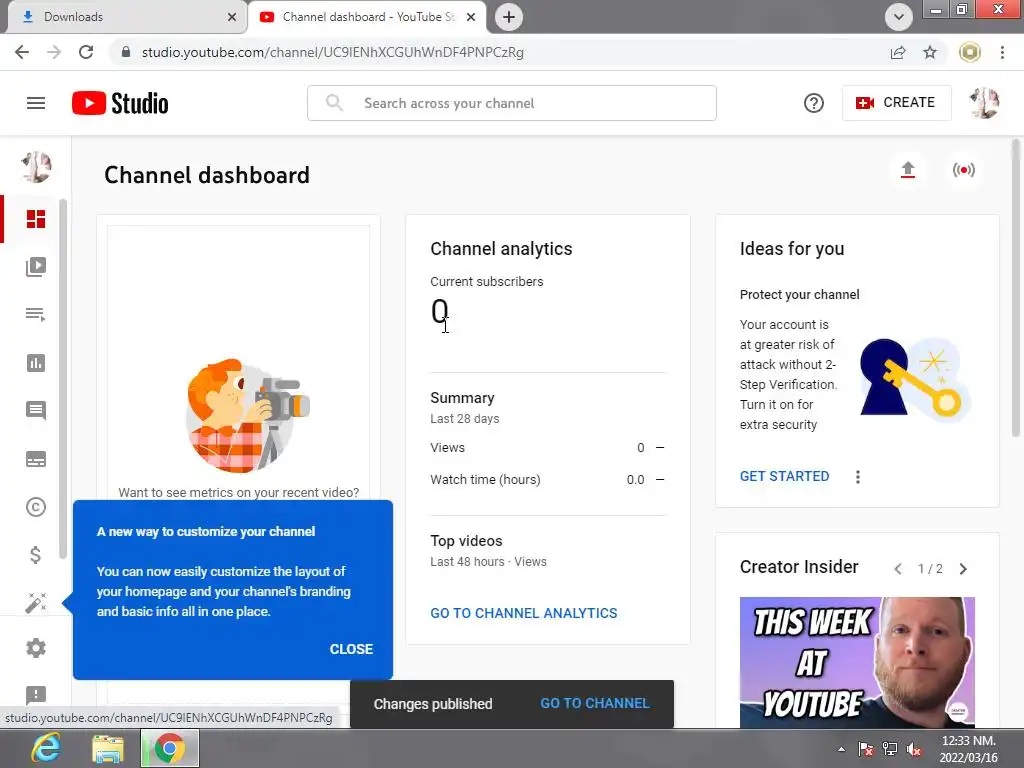Go to next Creator Insider card
The height and width of the screenshot is (768, 1024).
(x=963, y=569)
